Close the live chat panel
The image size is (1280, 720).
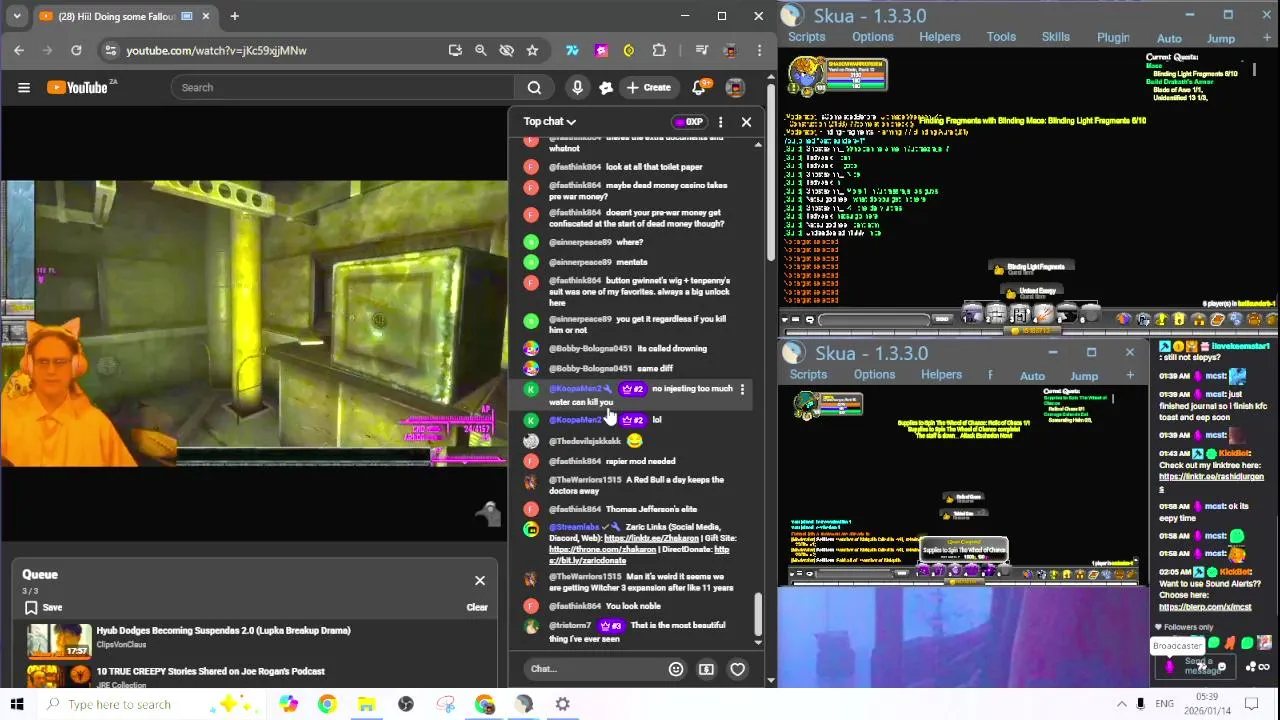pos(746,122)
